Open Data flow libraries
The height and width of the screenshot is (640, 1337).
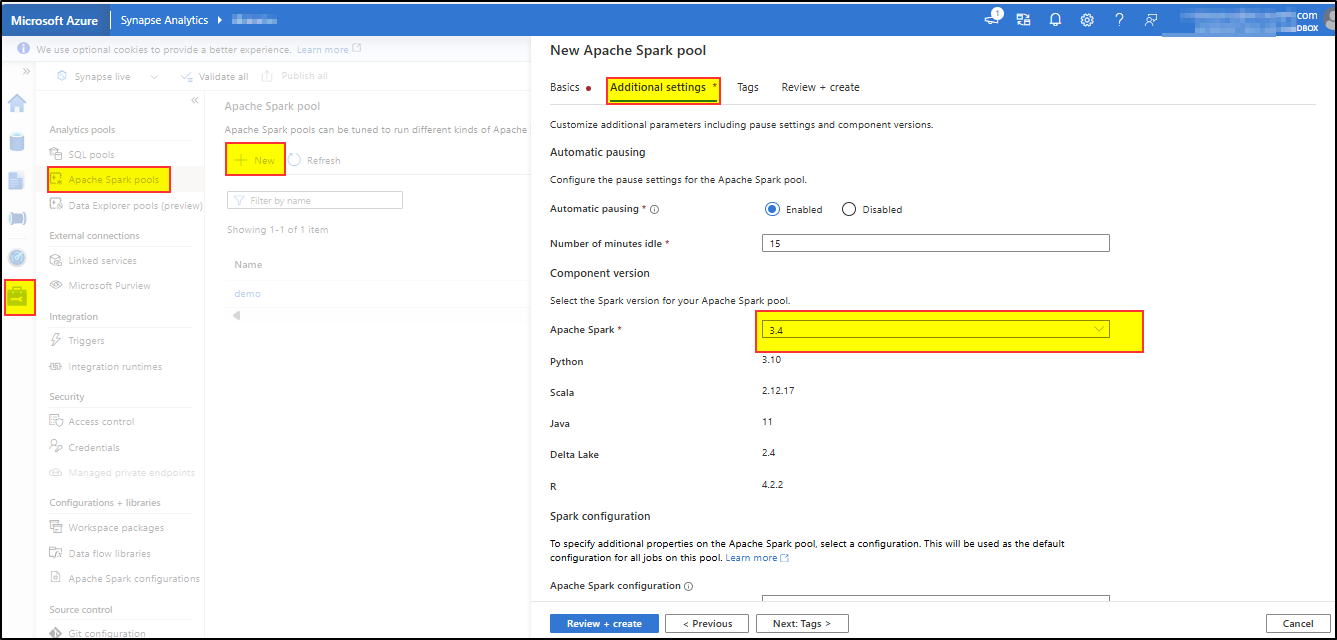coord(109,553)
